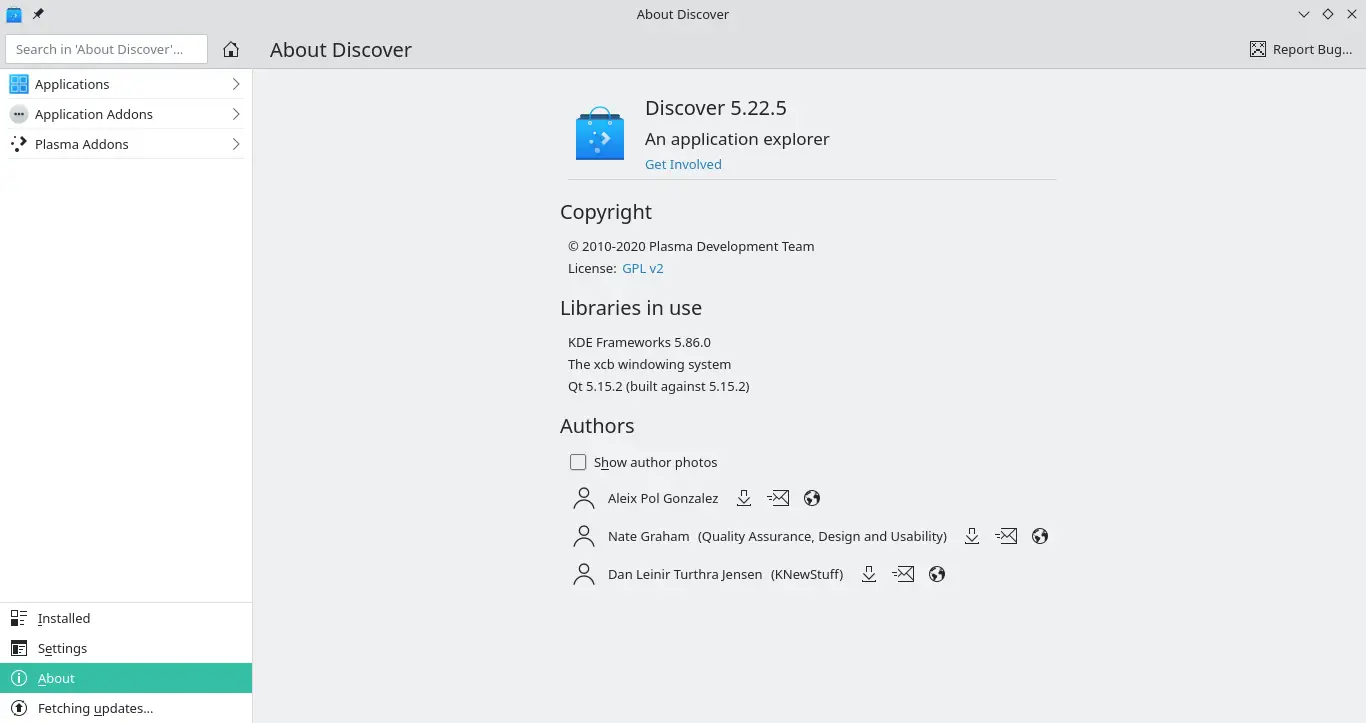
Task: Click the Discover shopping bag logo
Action: tap(600, 135)
